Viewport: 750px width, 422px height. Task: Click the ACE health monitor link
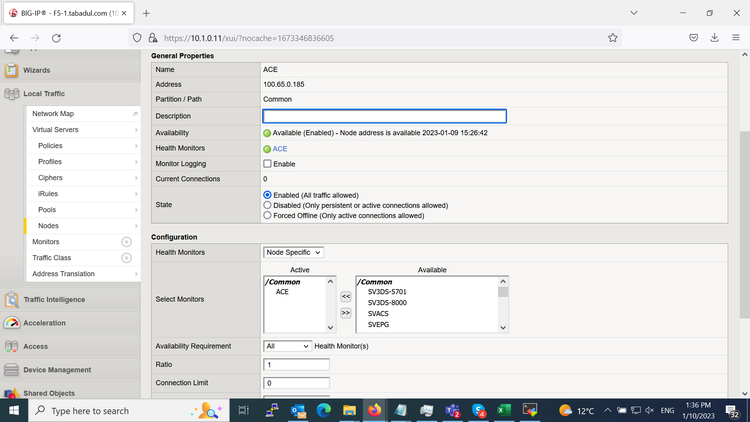click(x=280, y=148)
